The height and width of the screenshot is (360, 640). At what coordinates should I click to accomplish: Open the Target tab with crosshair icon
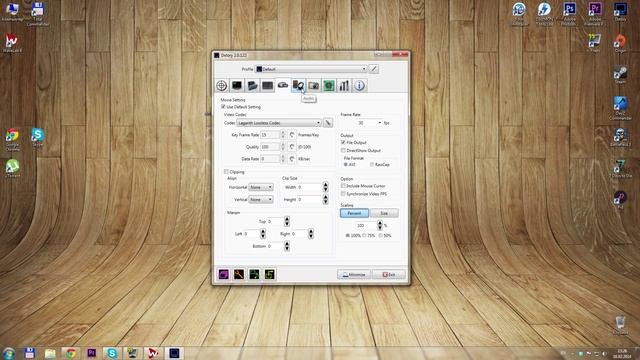(x=222, y=86)
